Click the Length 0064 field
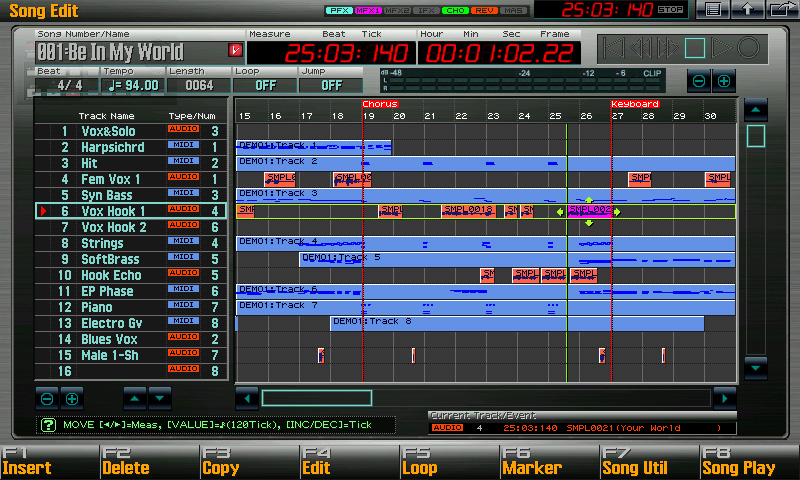This screenshot has height=480, width=800. pos(199,85)
